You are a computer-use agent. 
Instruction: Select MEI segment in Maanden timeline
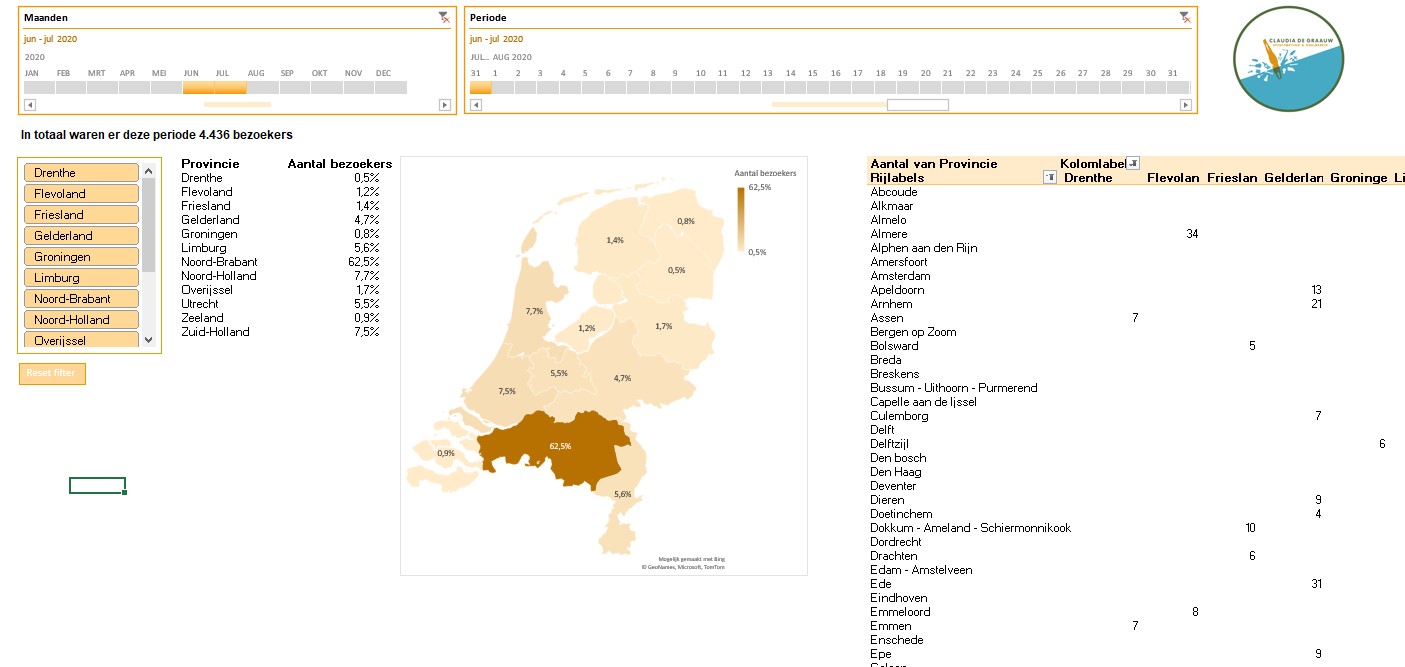coord(167,87)
